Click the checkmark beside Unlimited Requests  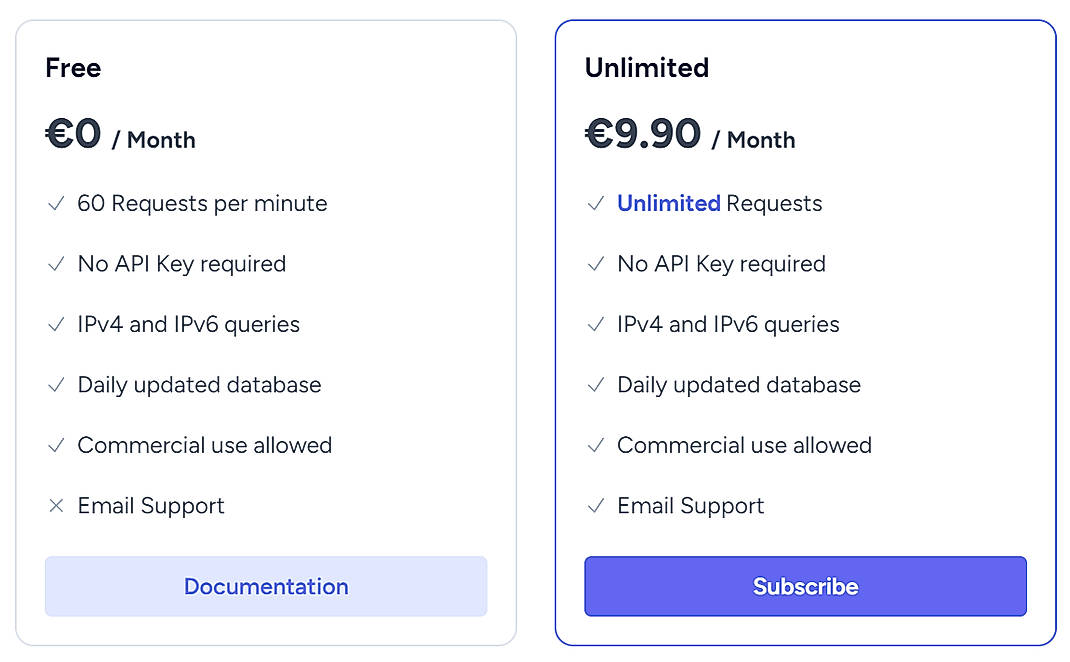point(597,204)
